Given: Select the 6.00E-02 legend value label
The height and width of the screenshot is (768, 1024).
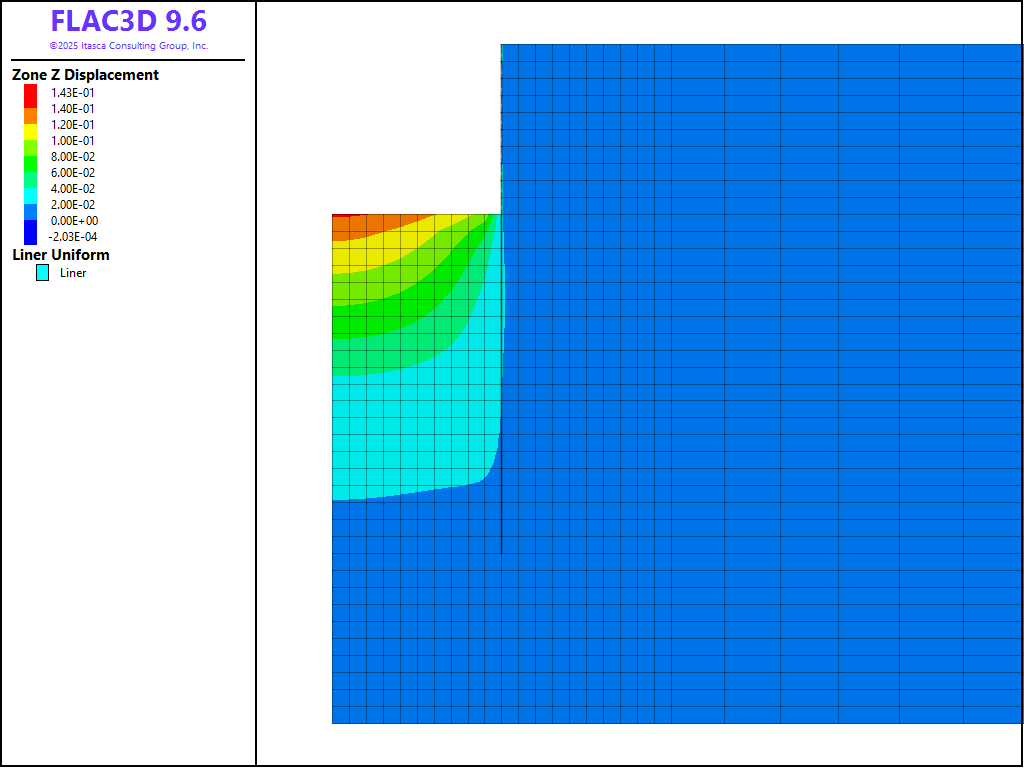Looking at the screenshot, I should coord(73,173).
